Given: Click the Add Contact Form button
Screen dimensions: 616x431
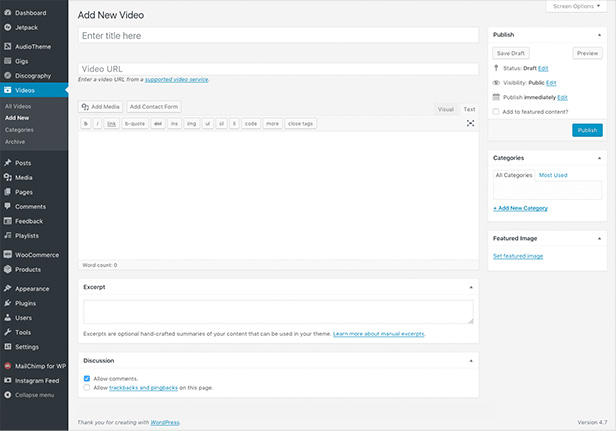Looking at the screenshot, I should [154, 106].
